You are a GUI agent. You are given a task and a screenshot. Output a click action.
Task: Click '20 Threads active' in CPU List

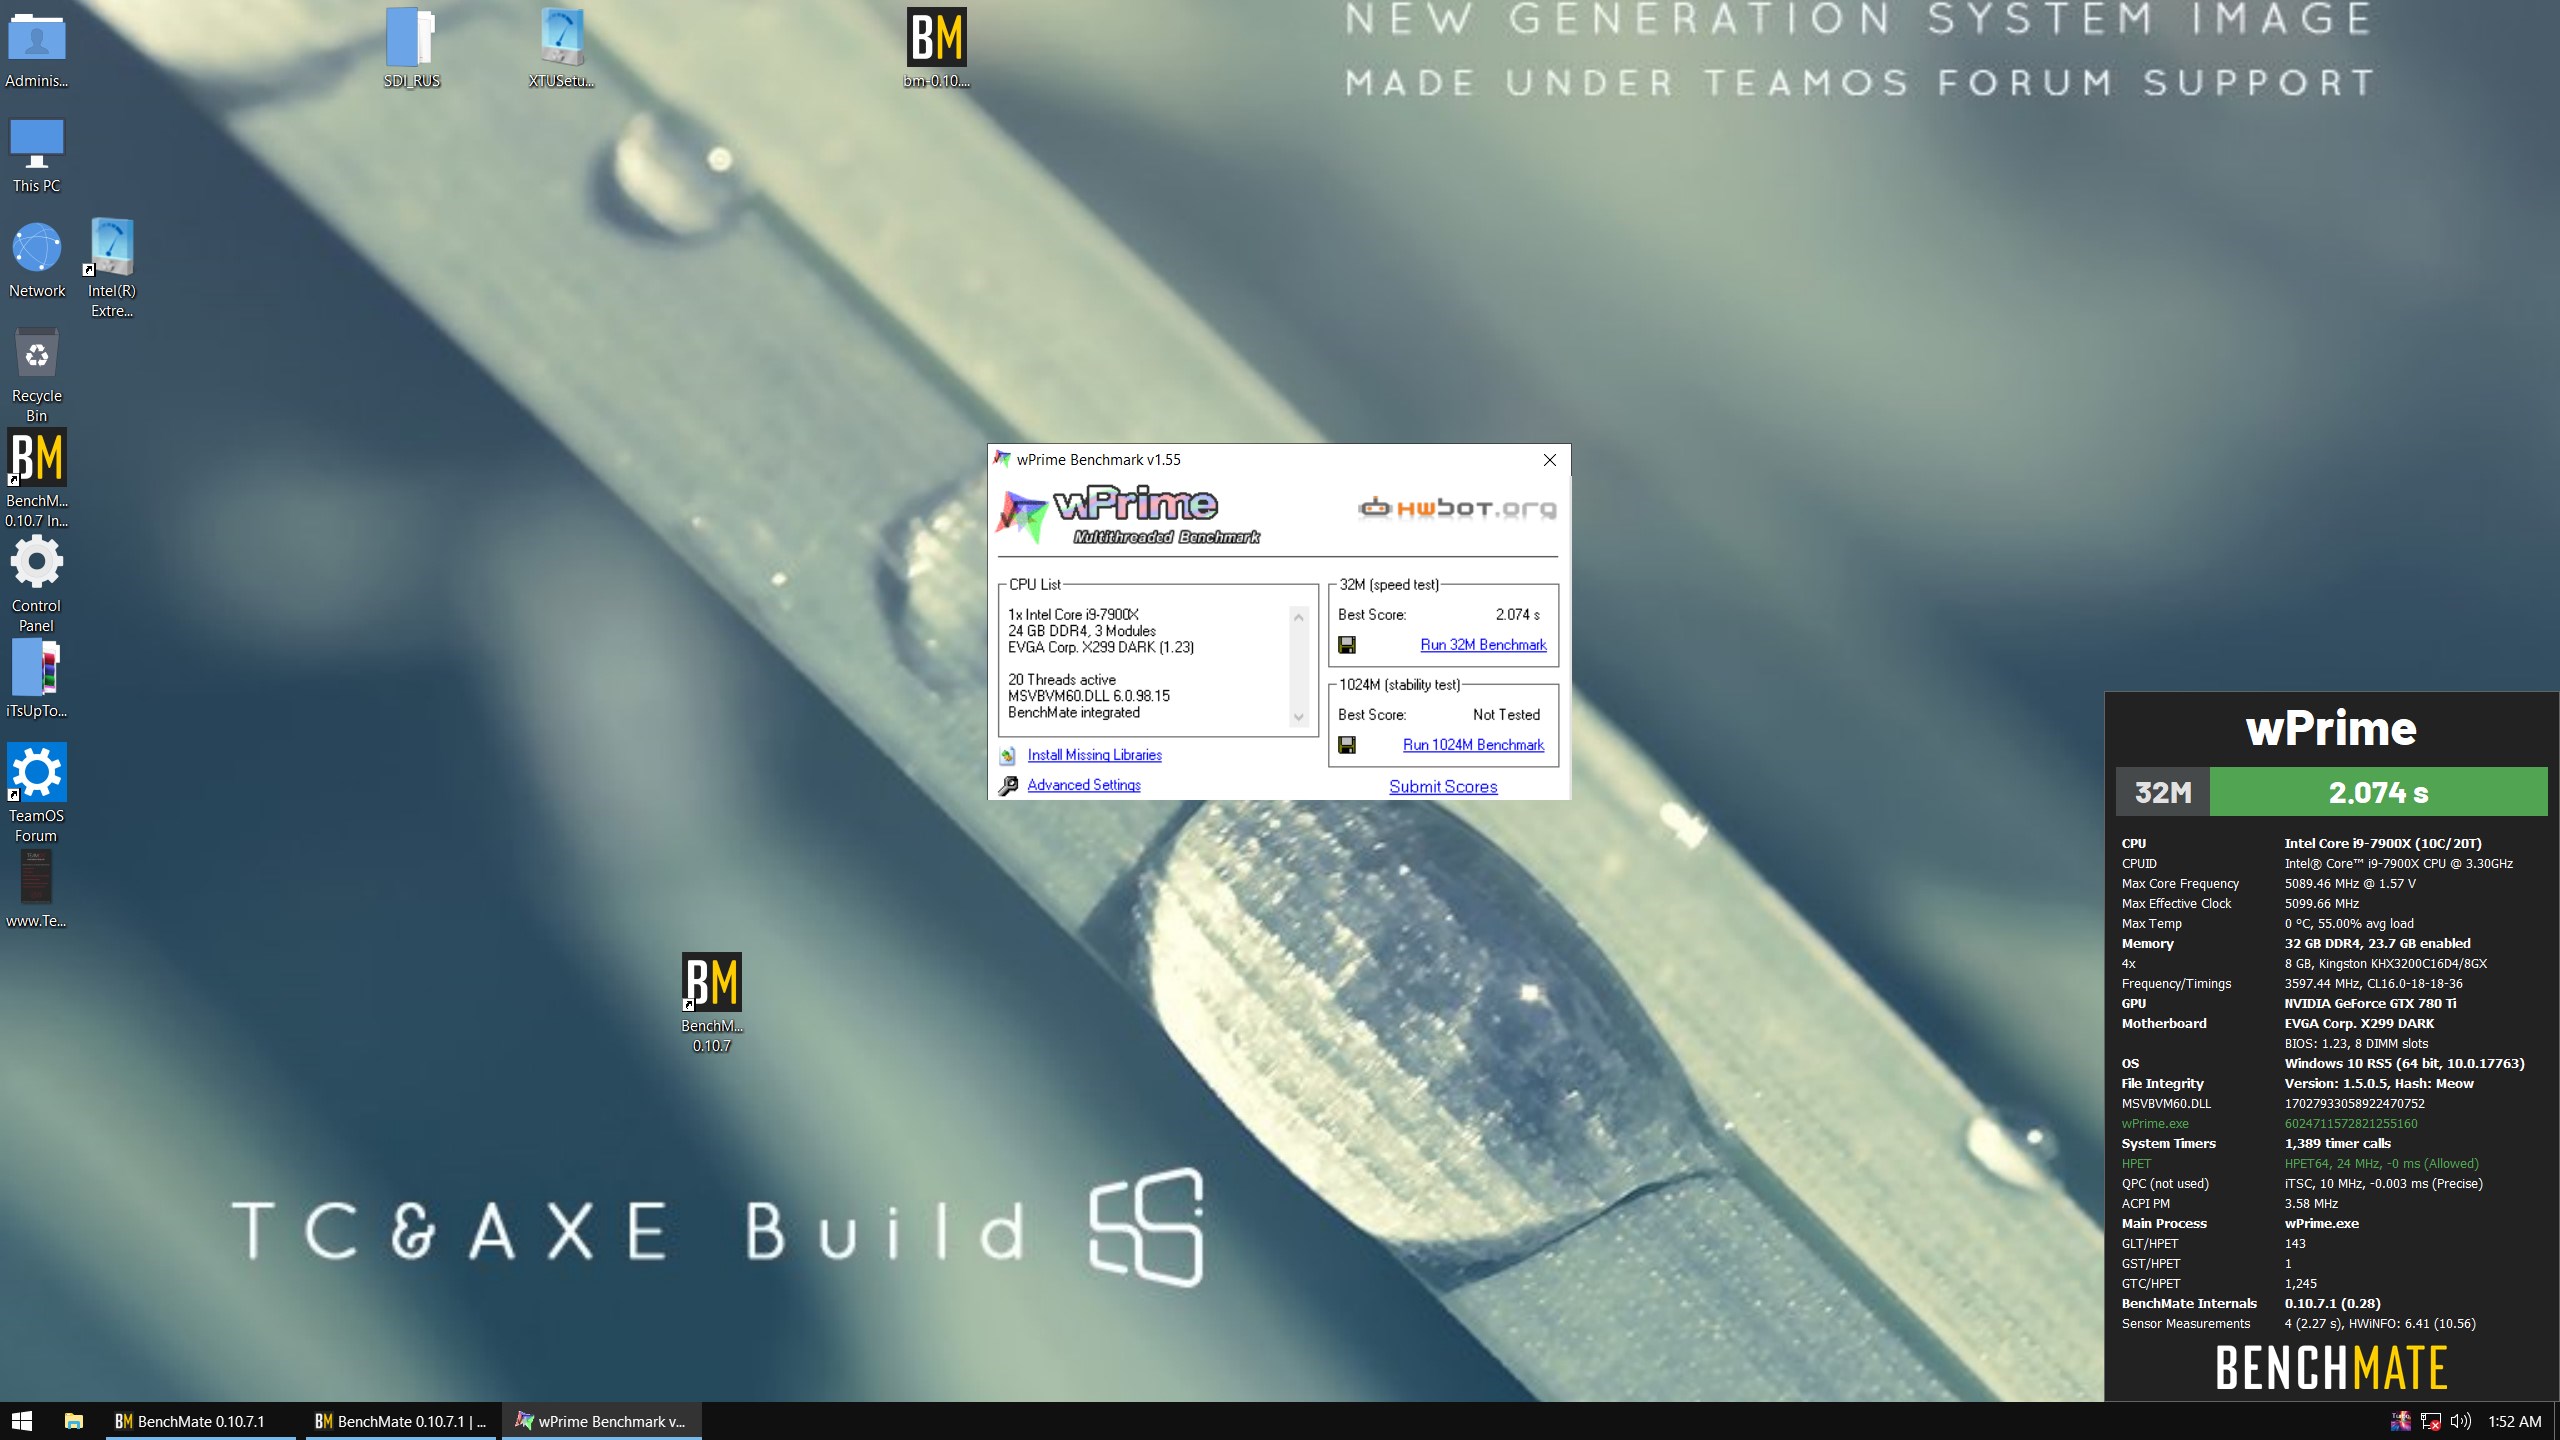pyautogui.click(x=1061, y=679)
